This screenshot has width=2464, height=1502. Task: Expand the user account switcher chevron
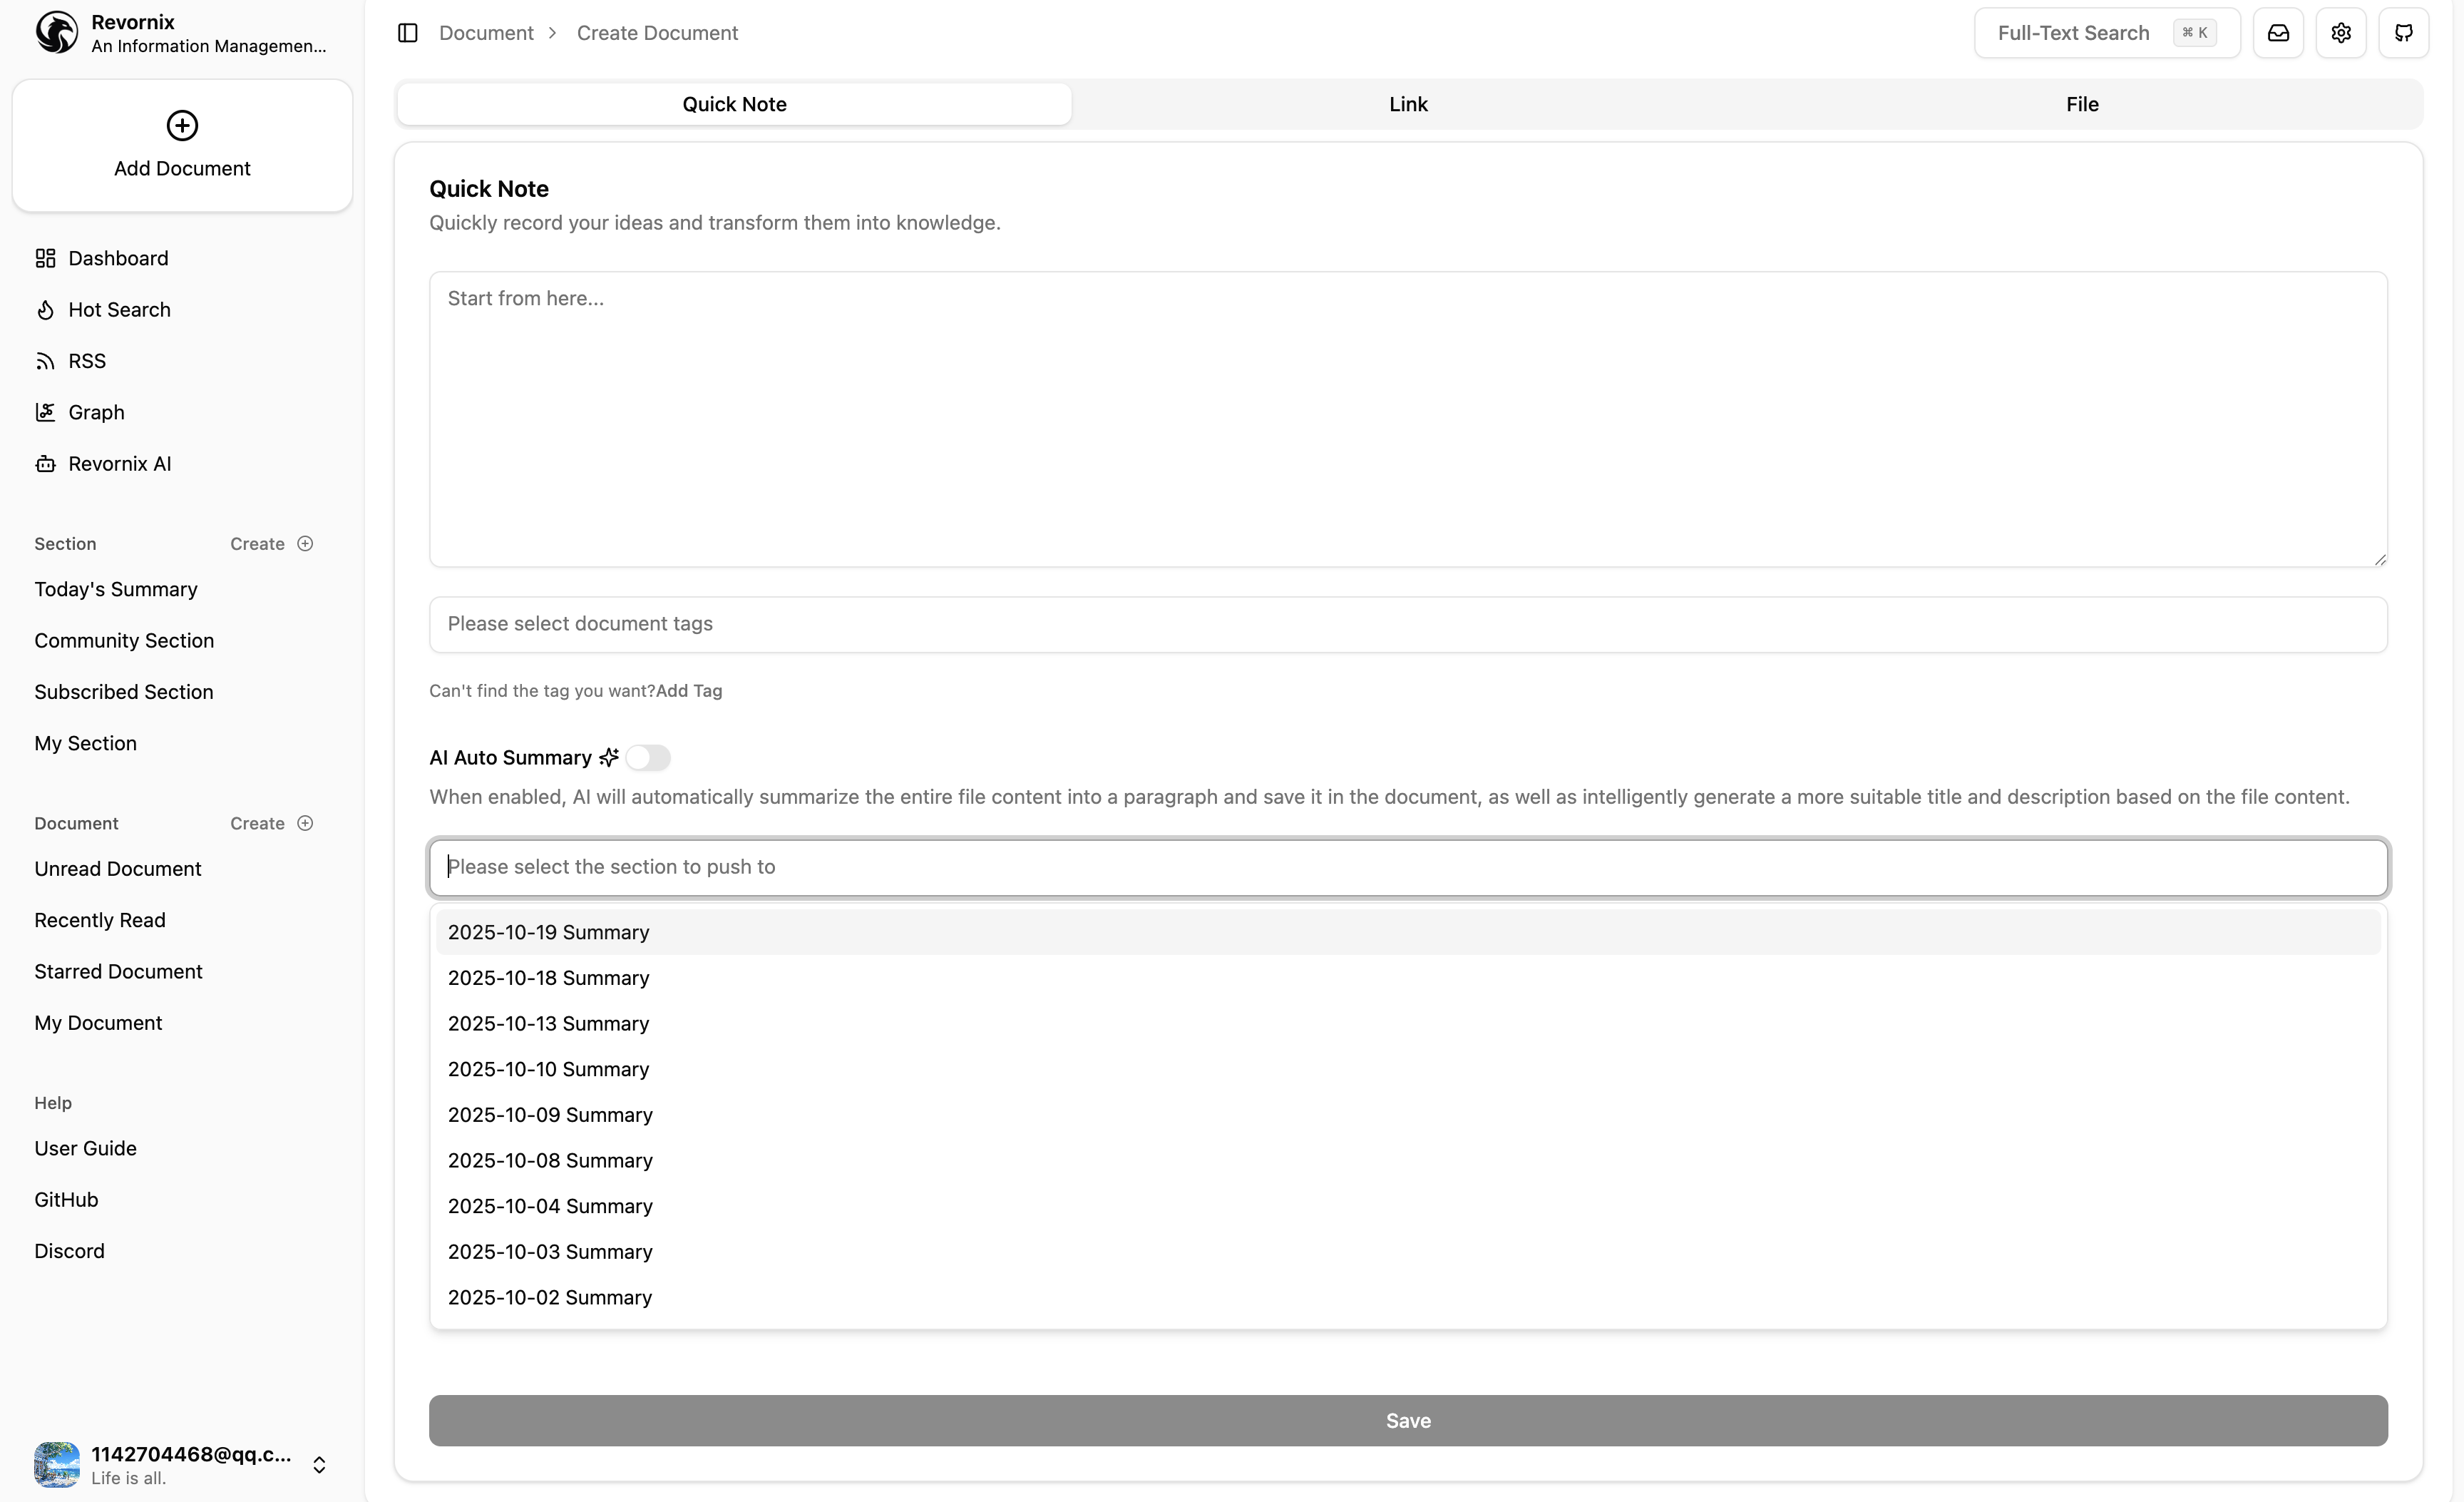[319, 1464]
